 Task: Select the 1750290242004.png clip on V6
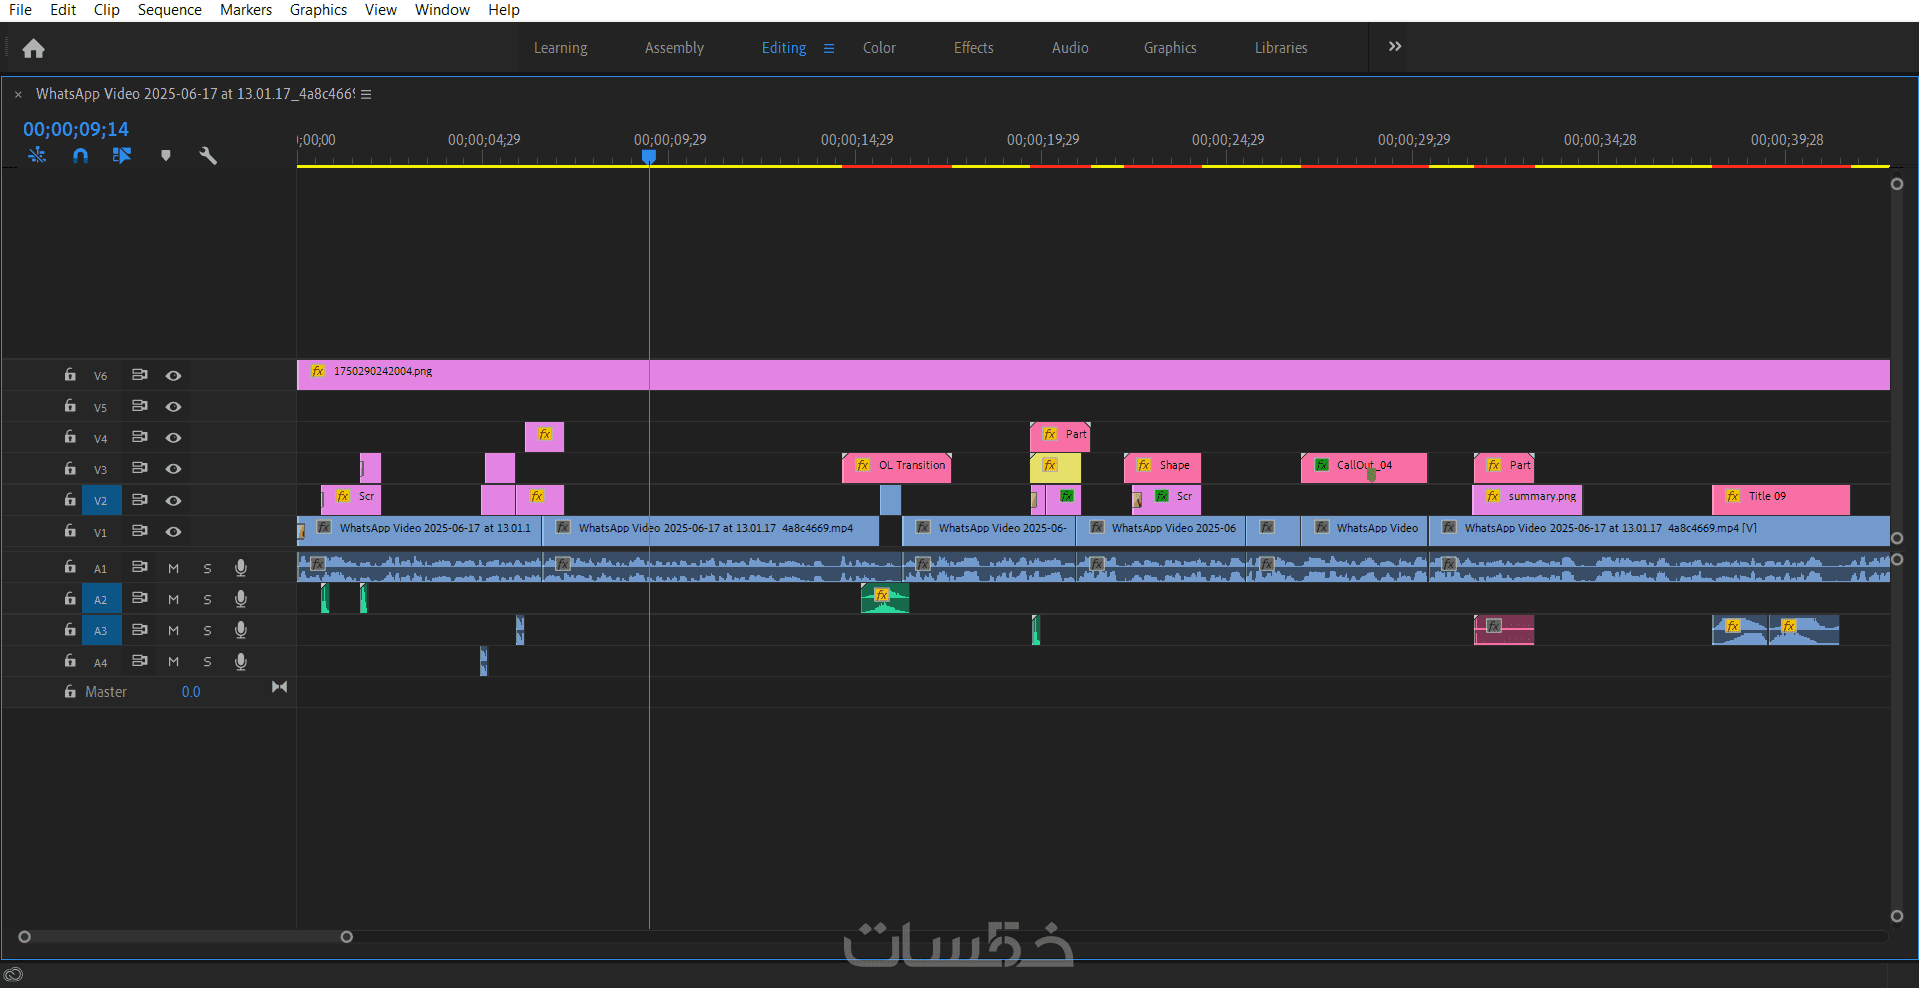point(1093,375)
